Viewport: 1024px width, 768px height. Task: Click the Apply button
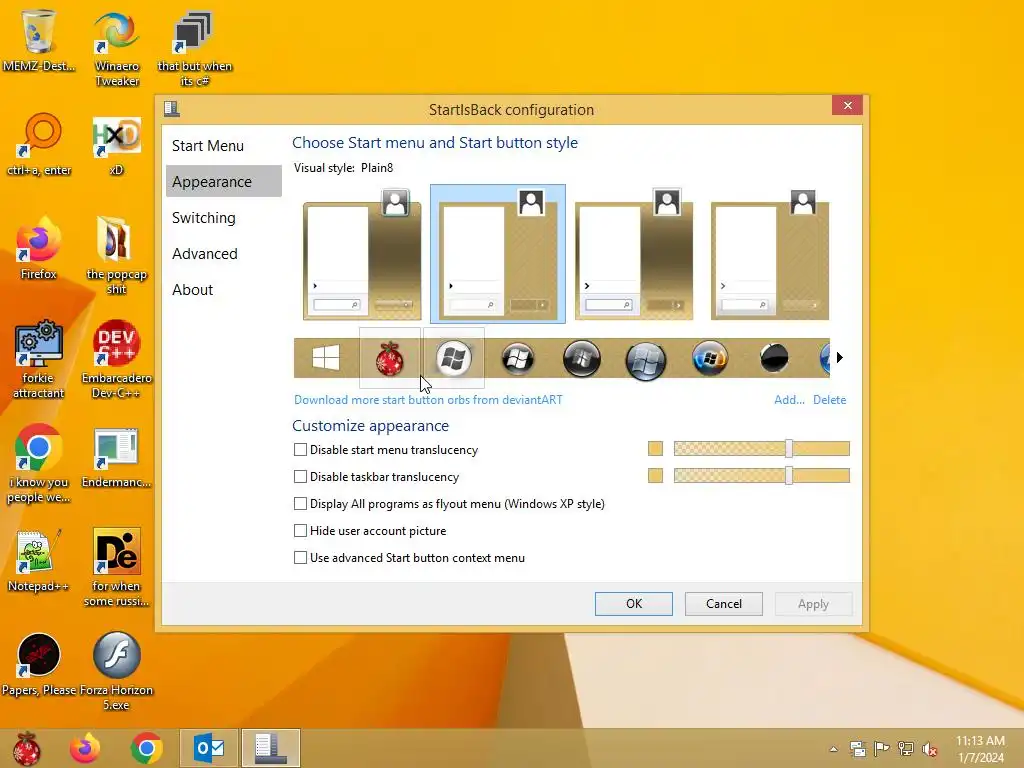pos(813,603)
